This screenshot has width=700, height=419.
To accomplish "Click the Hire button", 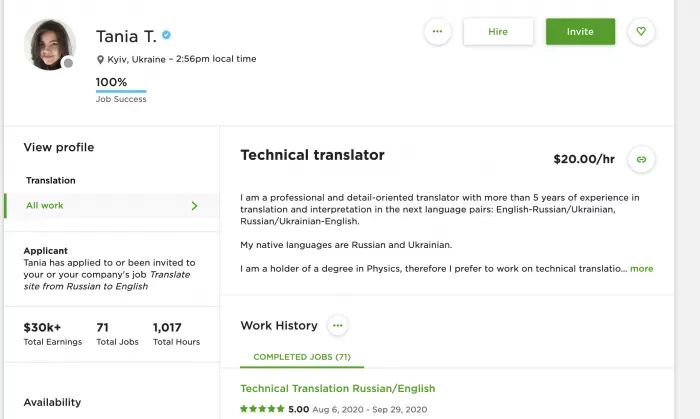I will tap(498, 32).
